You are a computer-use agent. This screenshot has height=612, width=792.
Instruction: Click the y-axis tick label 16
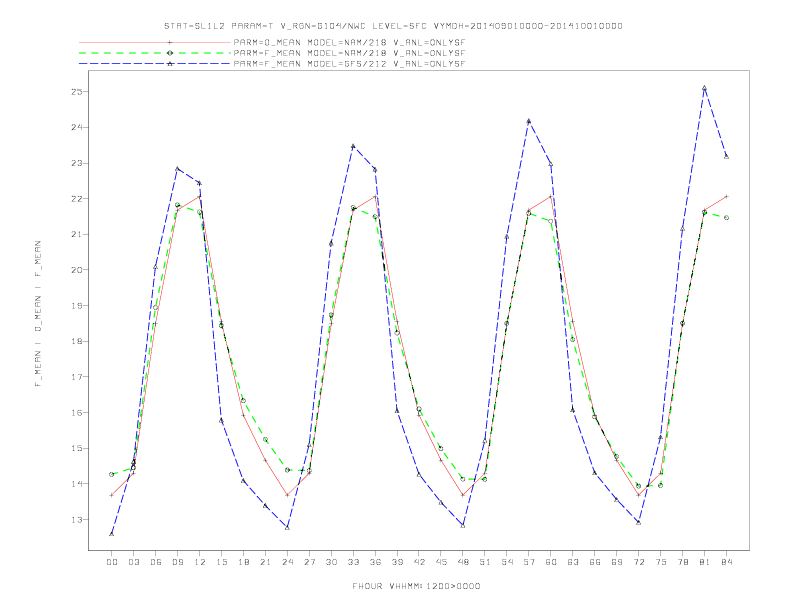pos(77,413)
